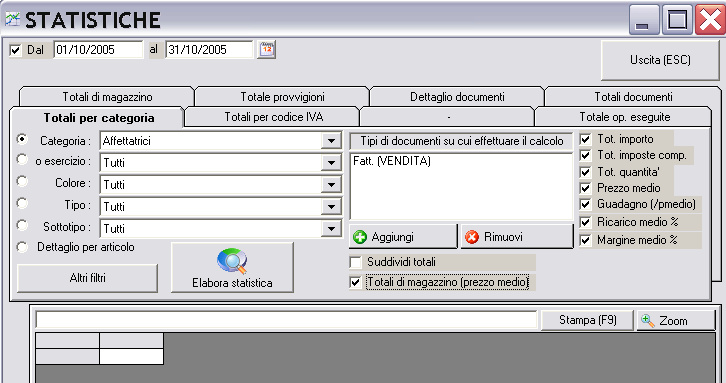The image size is (726, 383).
Task: Click the Statistiche chart icon in title bar
Action: [x=13, y=19]
